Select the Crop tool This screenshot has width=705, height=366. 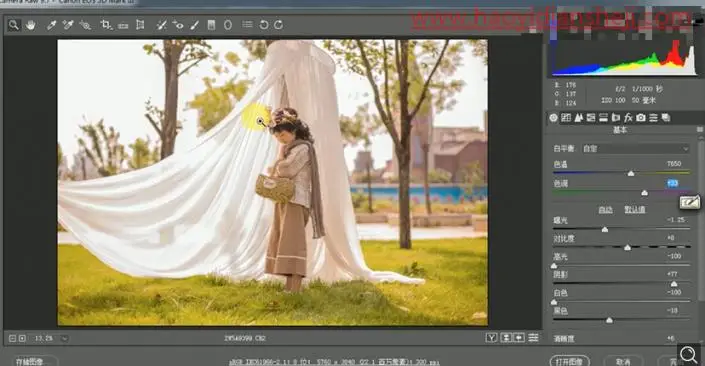click(x=106, y=25)
